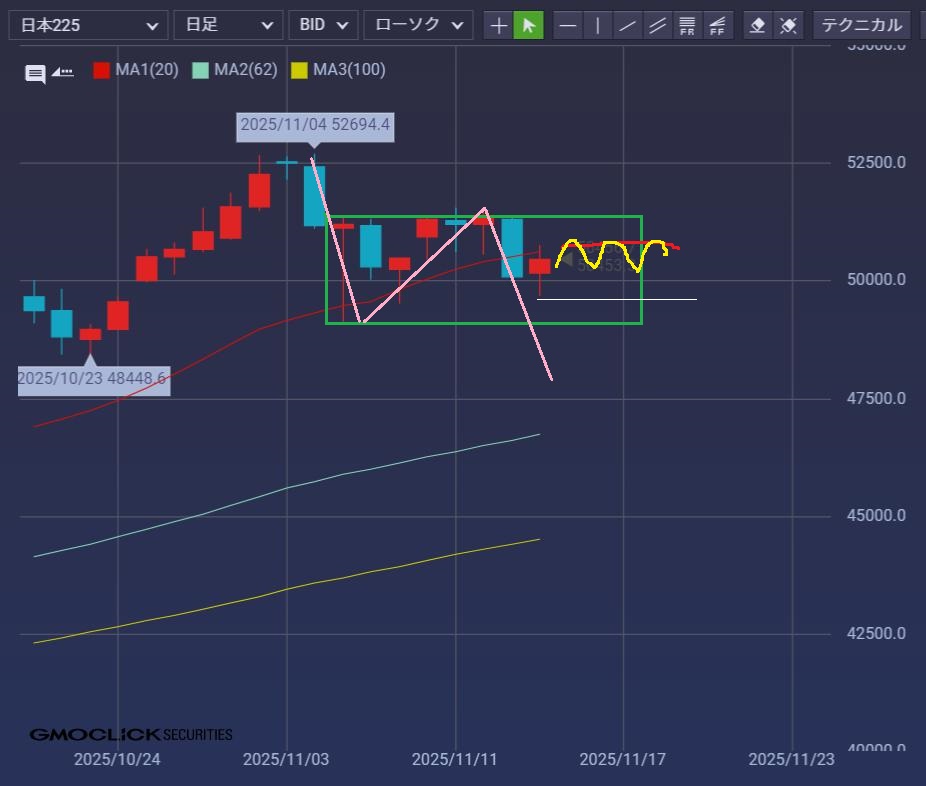
Task: Click the erase-all drawings icon
Action: click(x=788, y=25)
